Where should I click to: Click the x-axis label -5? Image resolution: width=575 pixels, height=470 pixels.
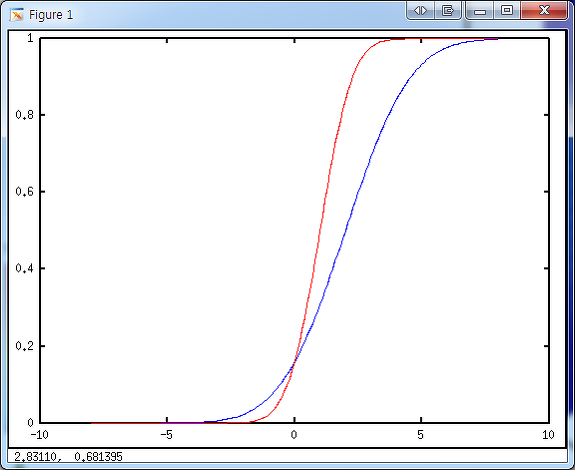[x=166, y=435]
